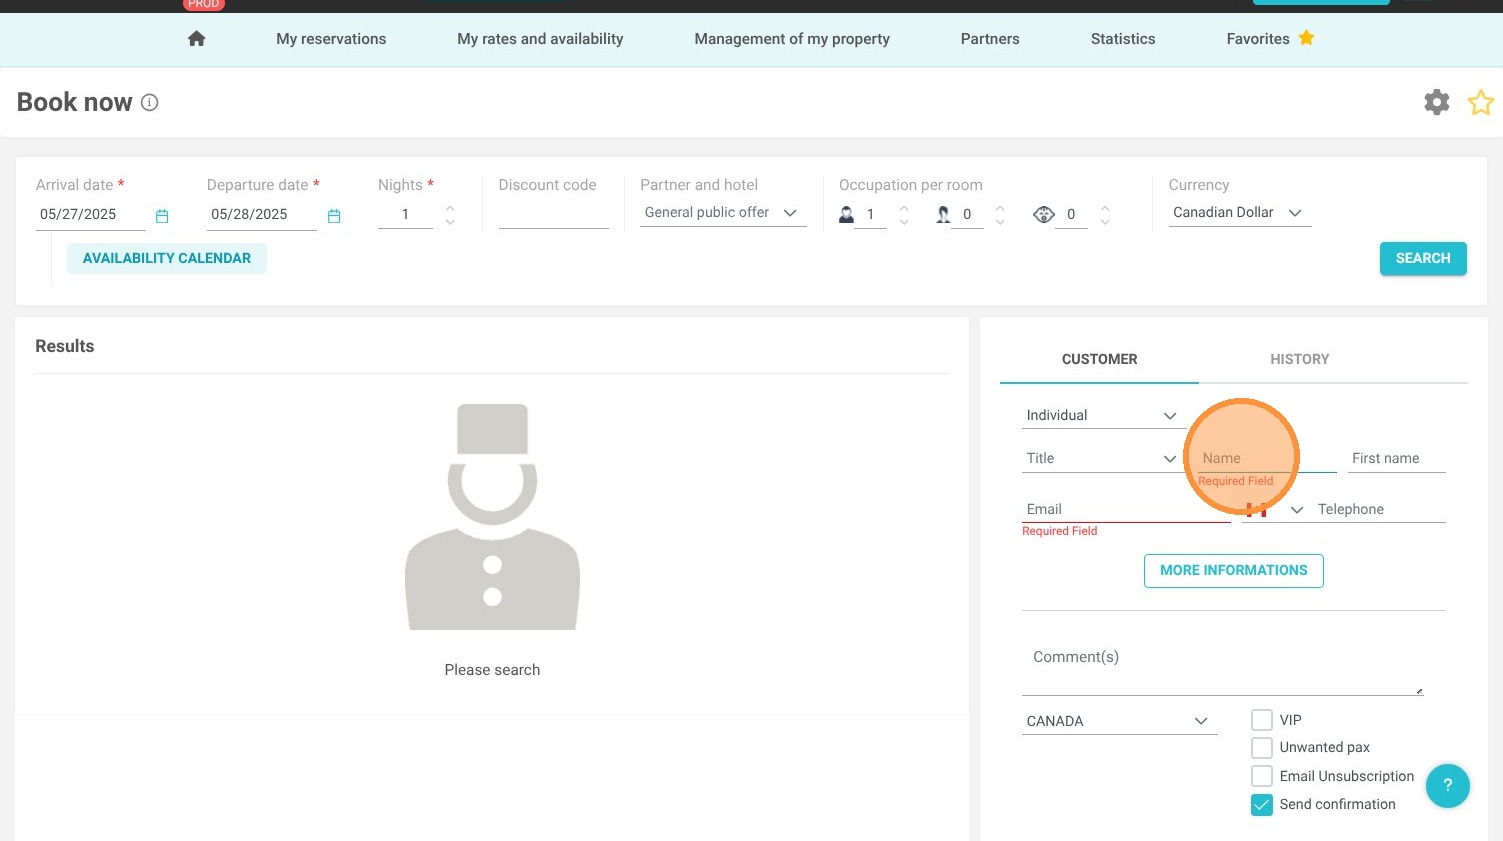Decrease adult count down arrow

click(904, 222)
